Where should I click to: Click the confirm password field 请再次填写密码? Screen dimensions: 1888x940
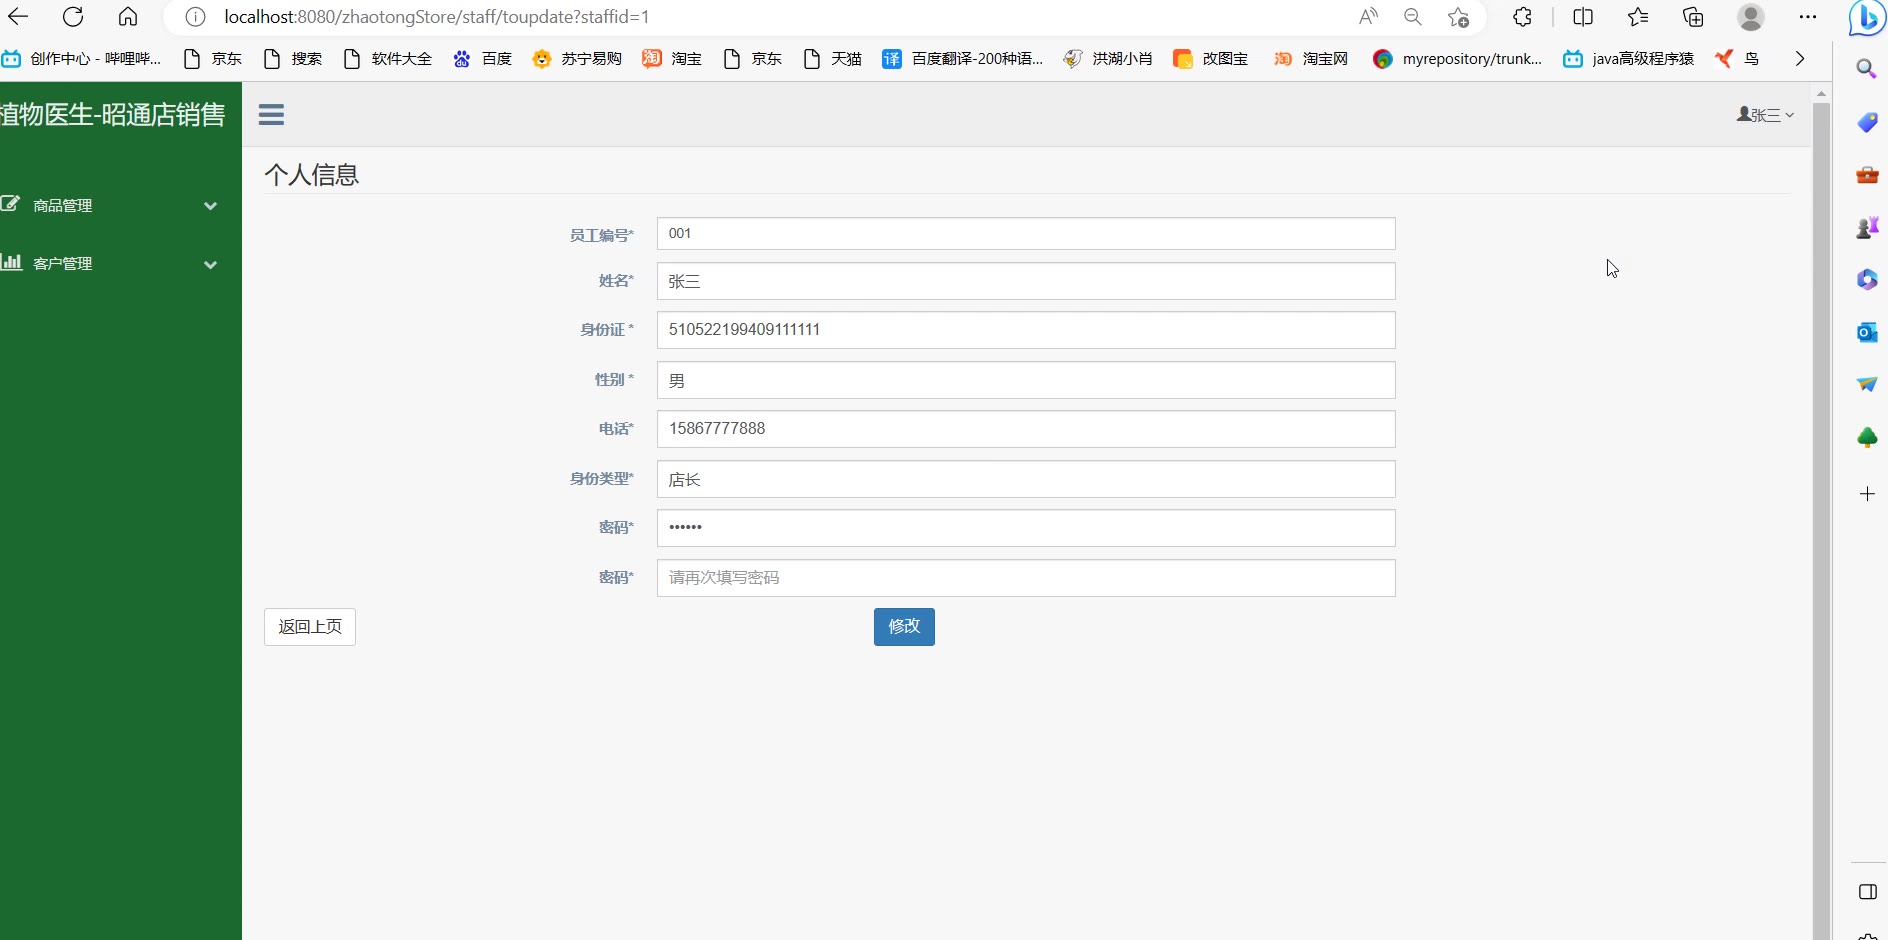point(1026,578)
